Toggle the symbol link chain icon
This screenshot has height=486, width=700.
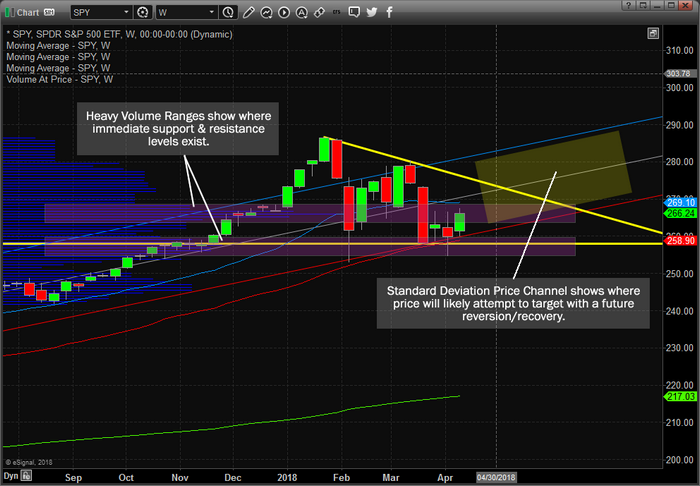coord(319,12)
